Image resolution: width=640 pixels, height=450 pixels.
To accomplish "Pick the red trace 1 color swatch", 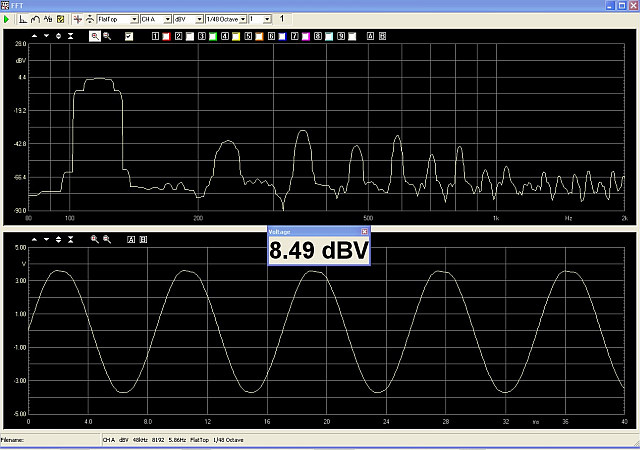I will pyautogui.click(x=167, y=36).
